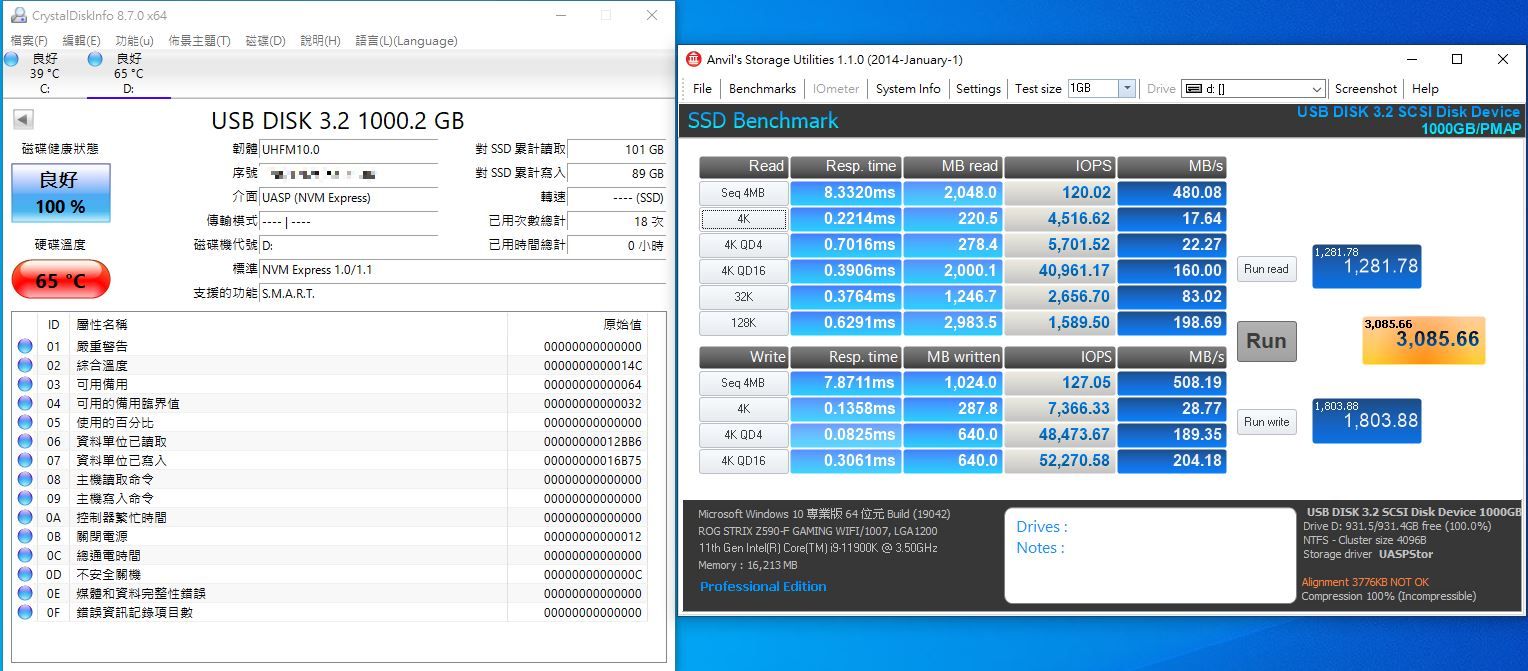Click total host reads value 101 GB
This screenshot has height=671, width=1528.
coord(616,150)
